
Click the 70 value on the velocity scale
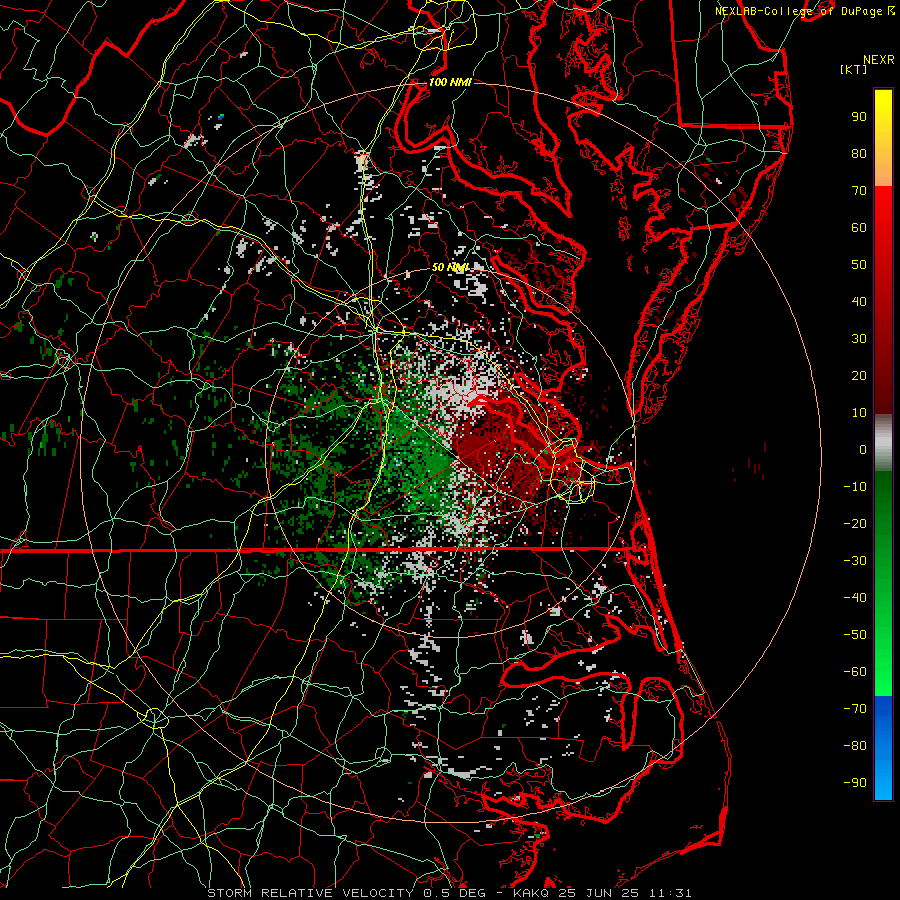(x=859, y=191)
